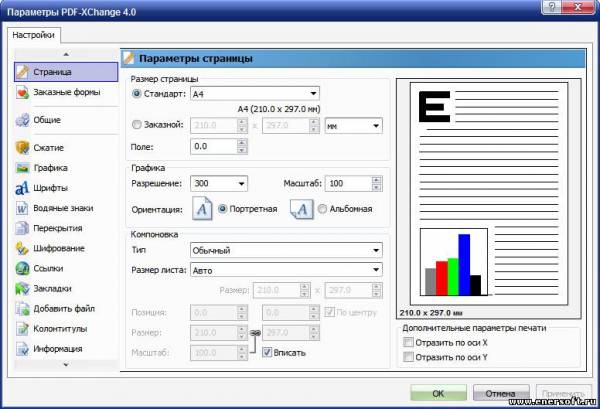Enable Отразить по оси Y
Screen dimensions: 600x409
click(x=408, y=357)
